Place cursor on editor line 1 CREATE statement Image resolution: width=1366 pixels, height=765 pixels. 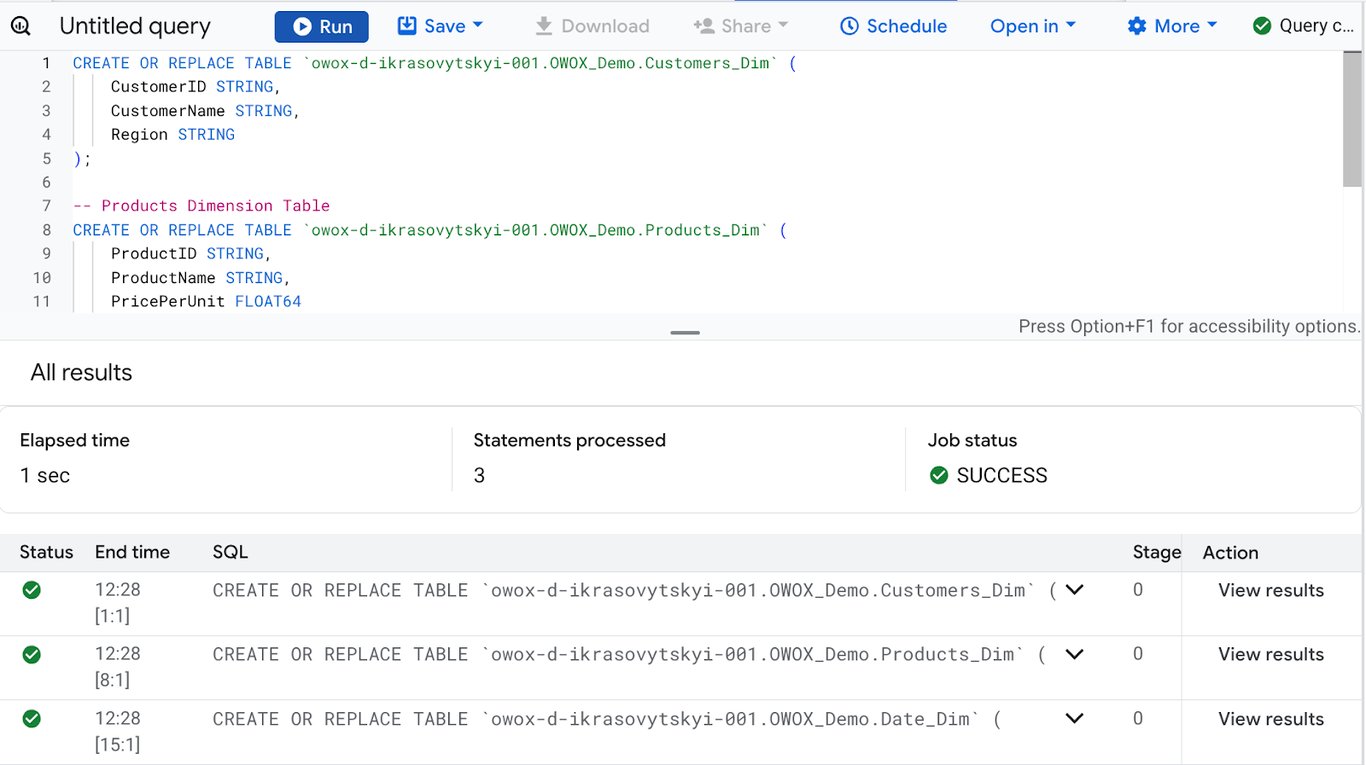point(434,63)
